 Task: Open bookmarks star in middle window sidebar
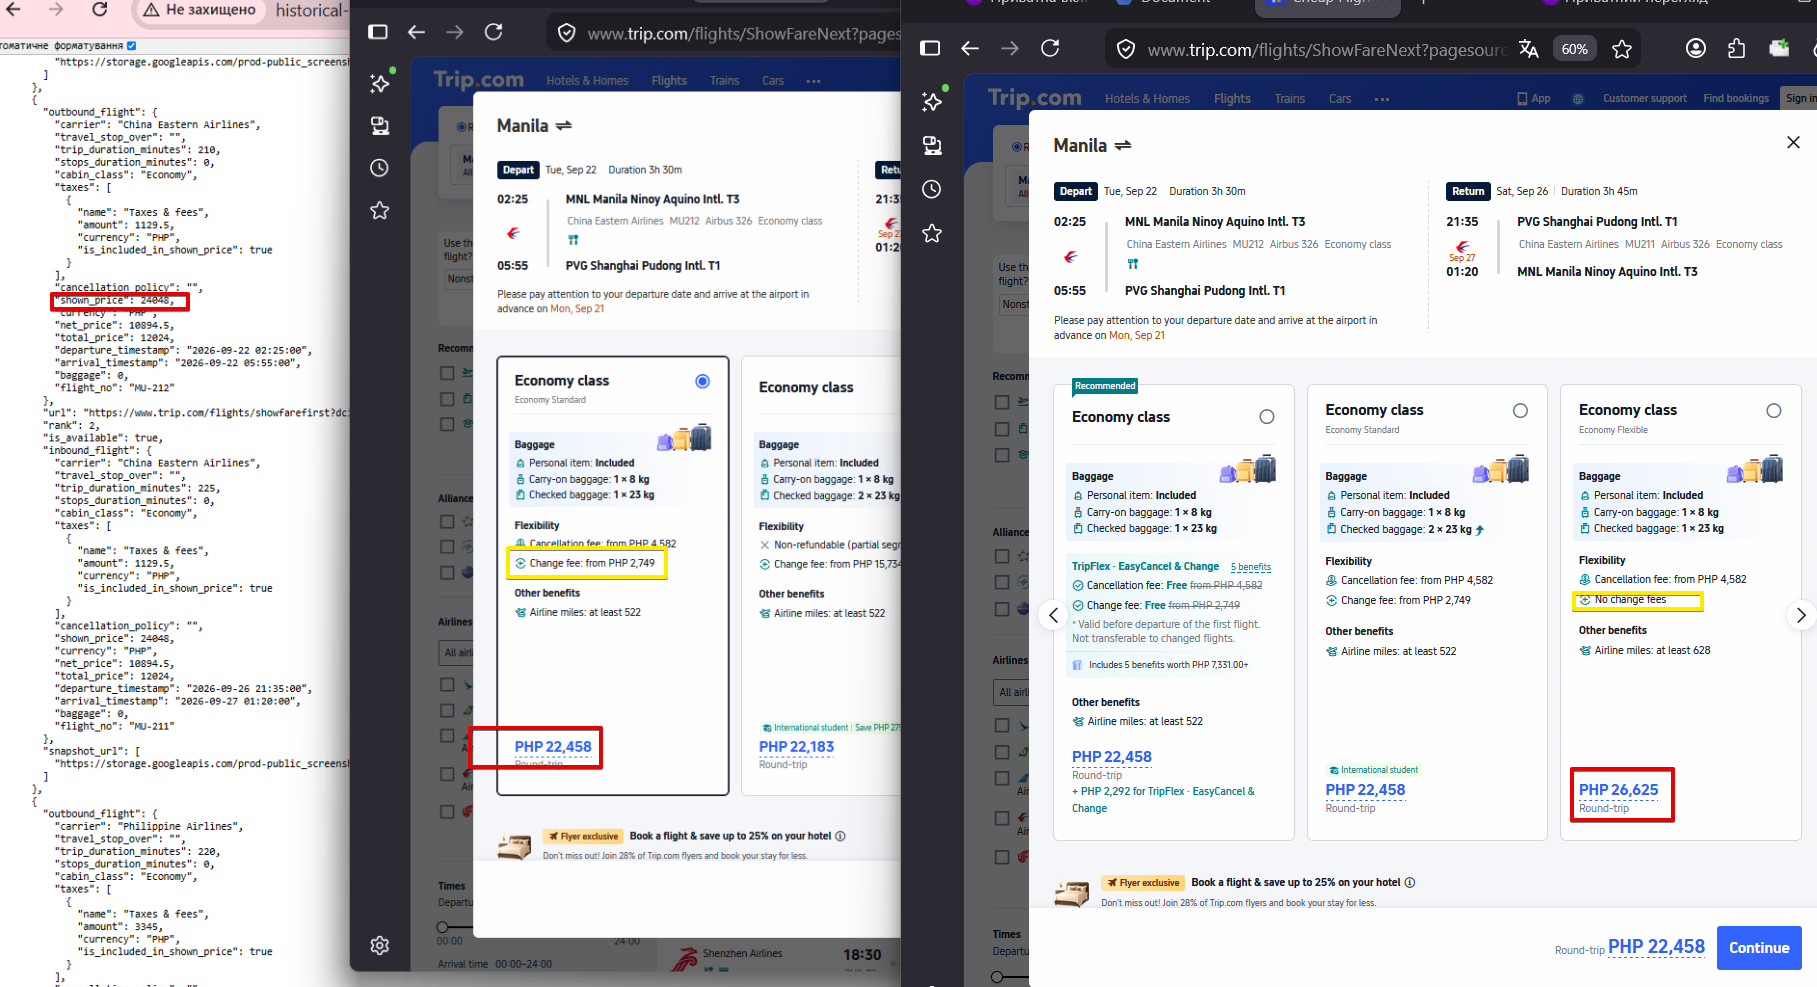(x=379, y=210)
